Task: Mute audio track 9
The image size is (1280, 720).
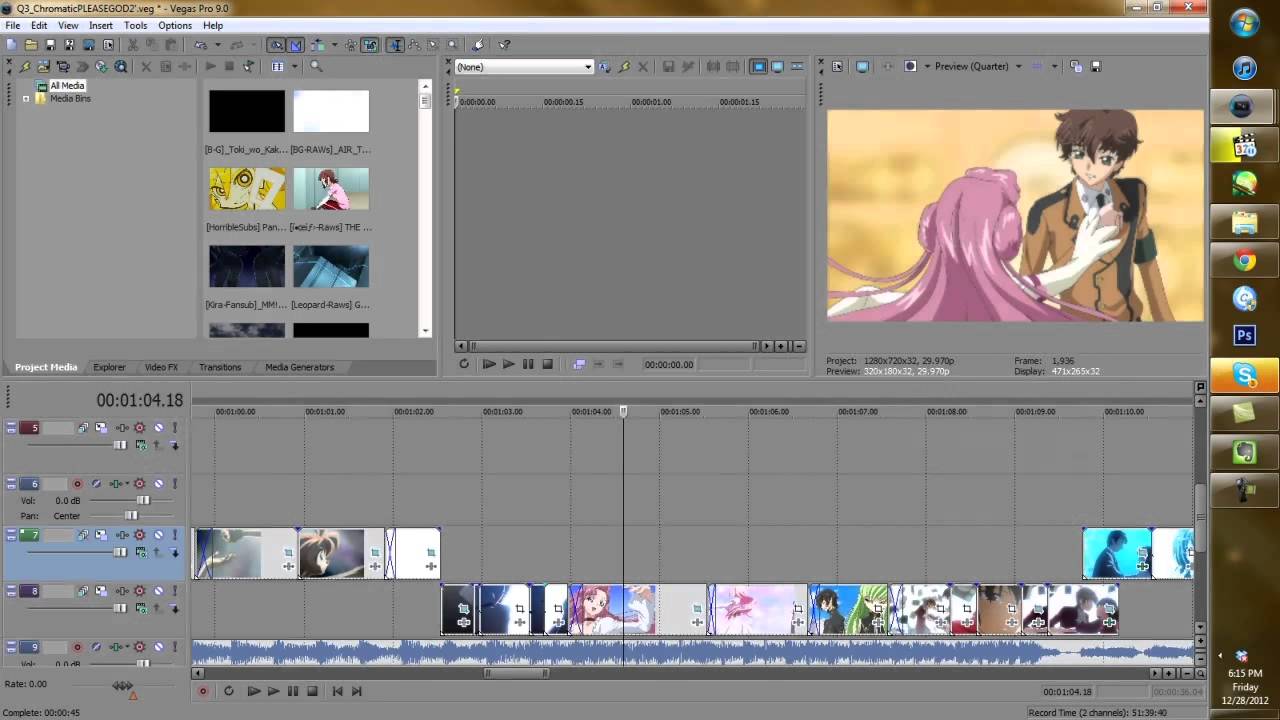Action: point(158,647)
